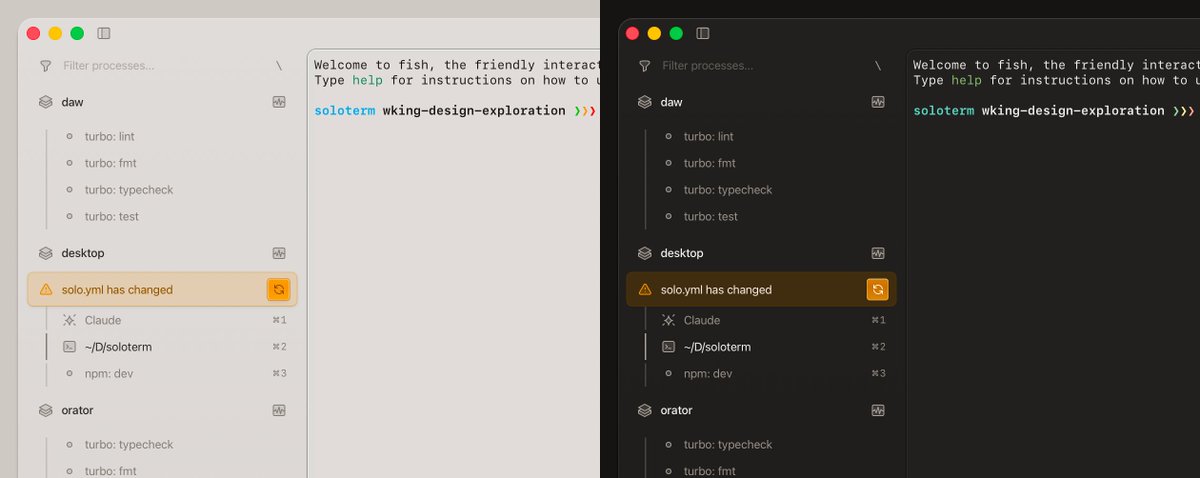Open activity monitor icon for daw, light window
Image resolution: width=1200 pixels, height=478 pixels.
279,102
